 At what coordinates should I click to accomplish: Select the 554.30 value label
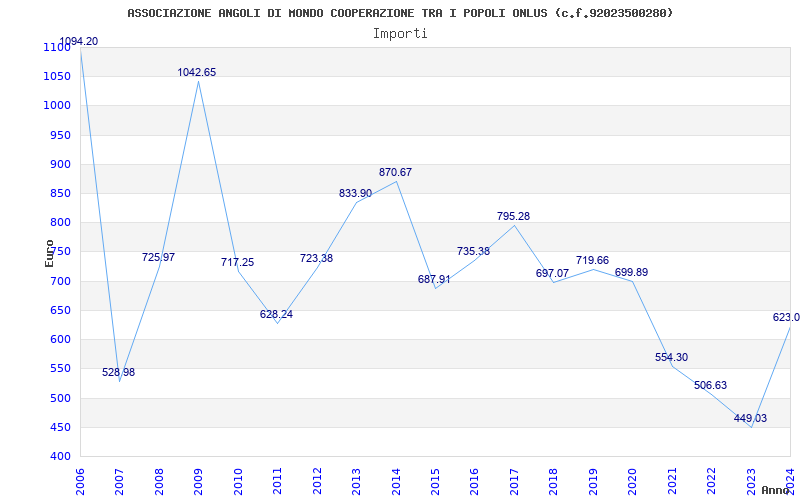pos(671,357)
